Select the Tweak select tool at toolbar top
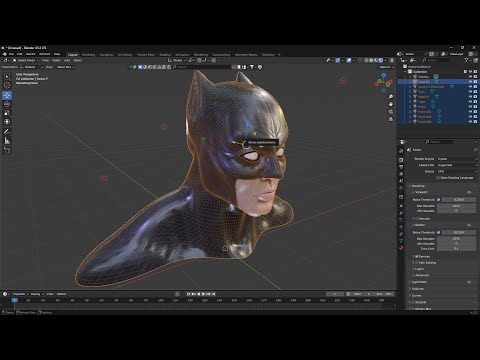This screenshot has height=360, width=480. click(x=7, y=76)
